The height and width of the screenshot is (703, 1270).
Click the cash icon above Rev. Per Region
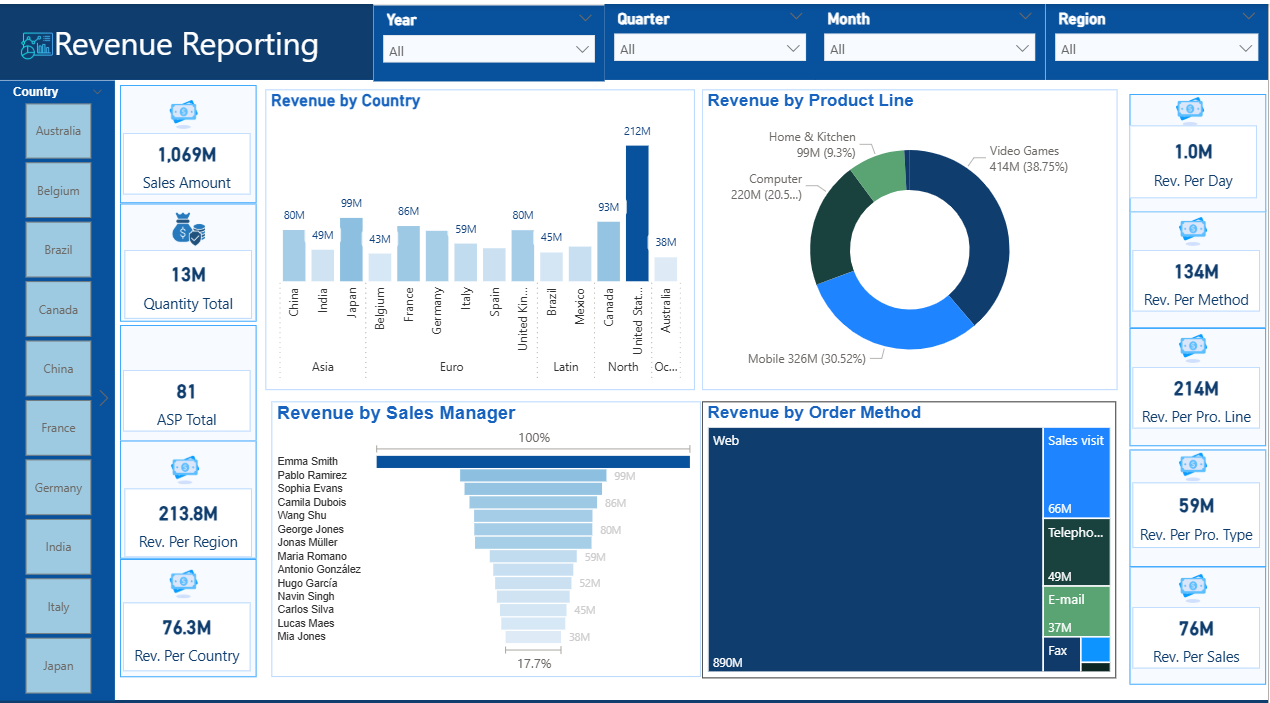[185, 467]
